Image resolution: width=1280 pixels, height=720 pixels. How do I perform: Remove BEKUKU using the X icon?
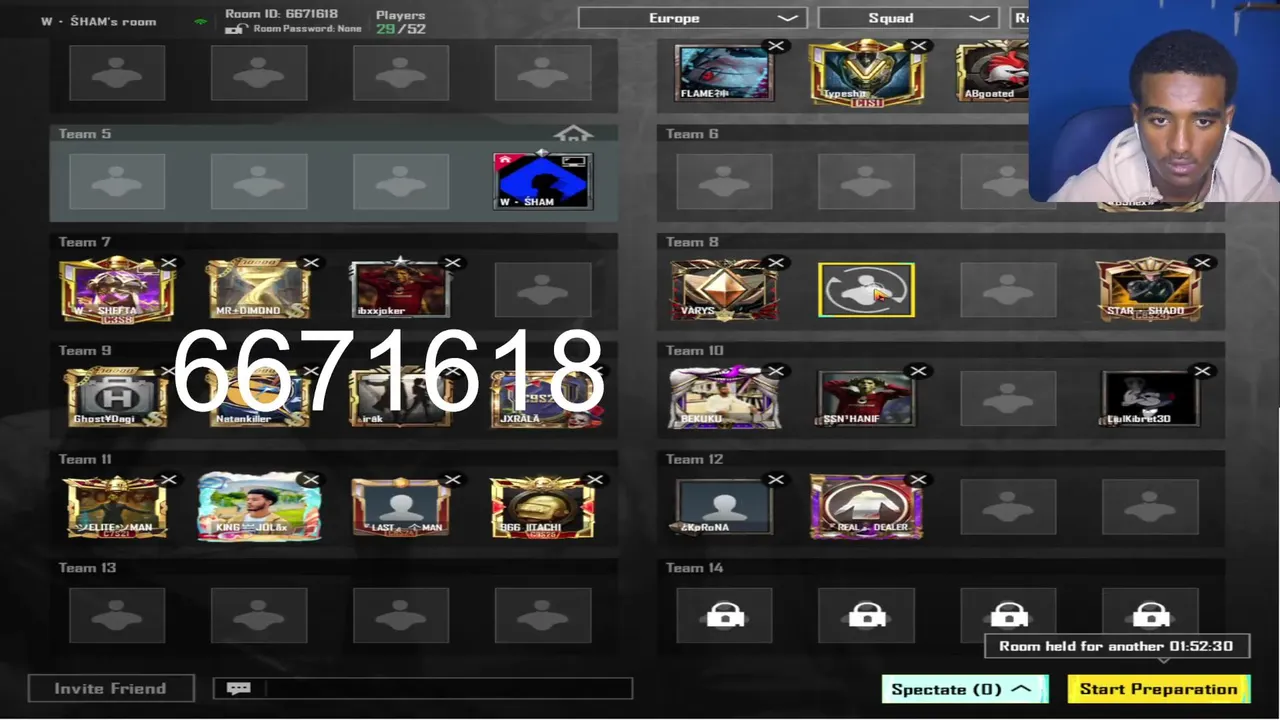(x=776, y=371)
